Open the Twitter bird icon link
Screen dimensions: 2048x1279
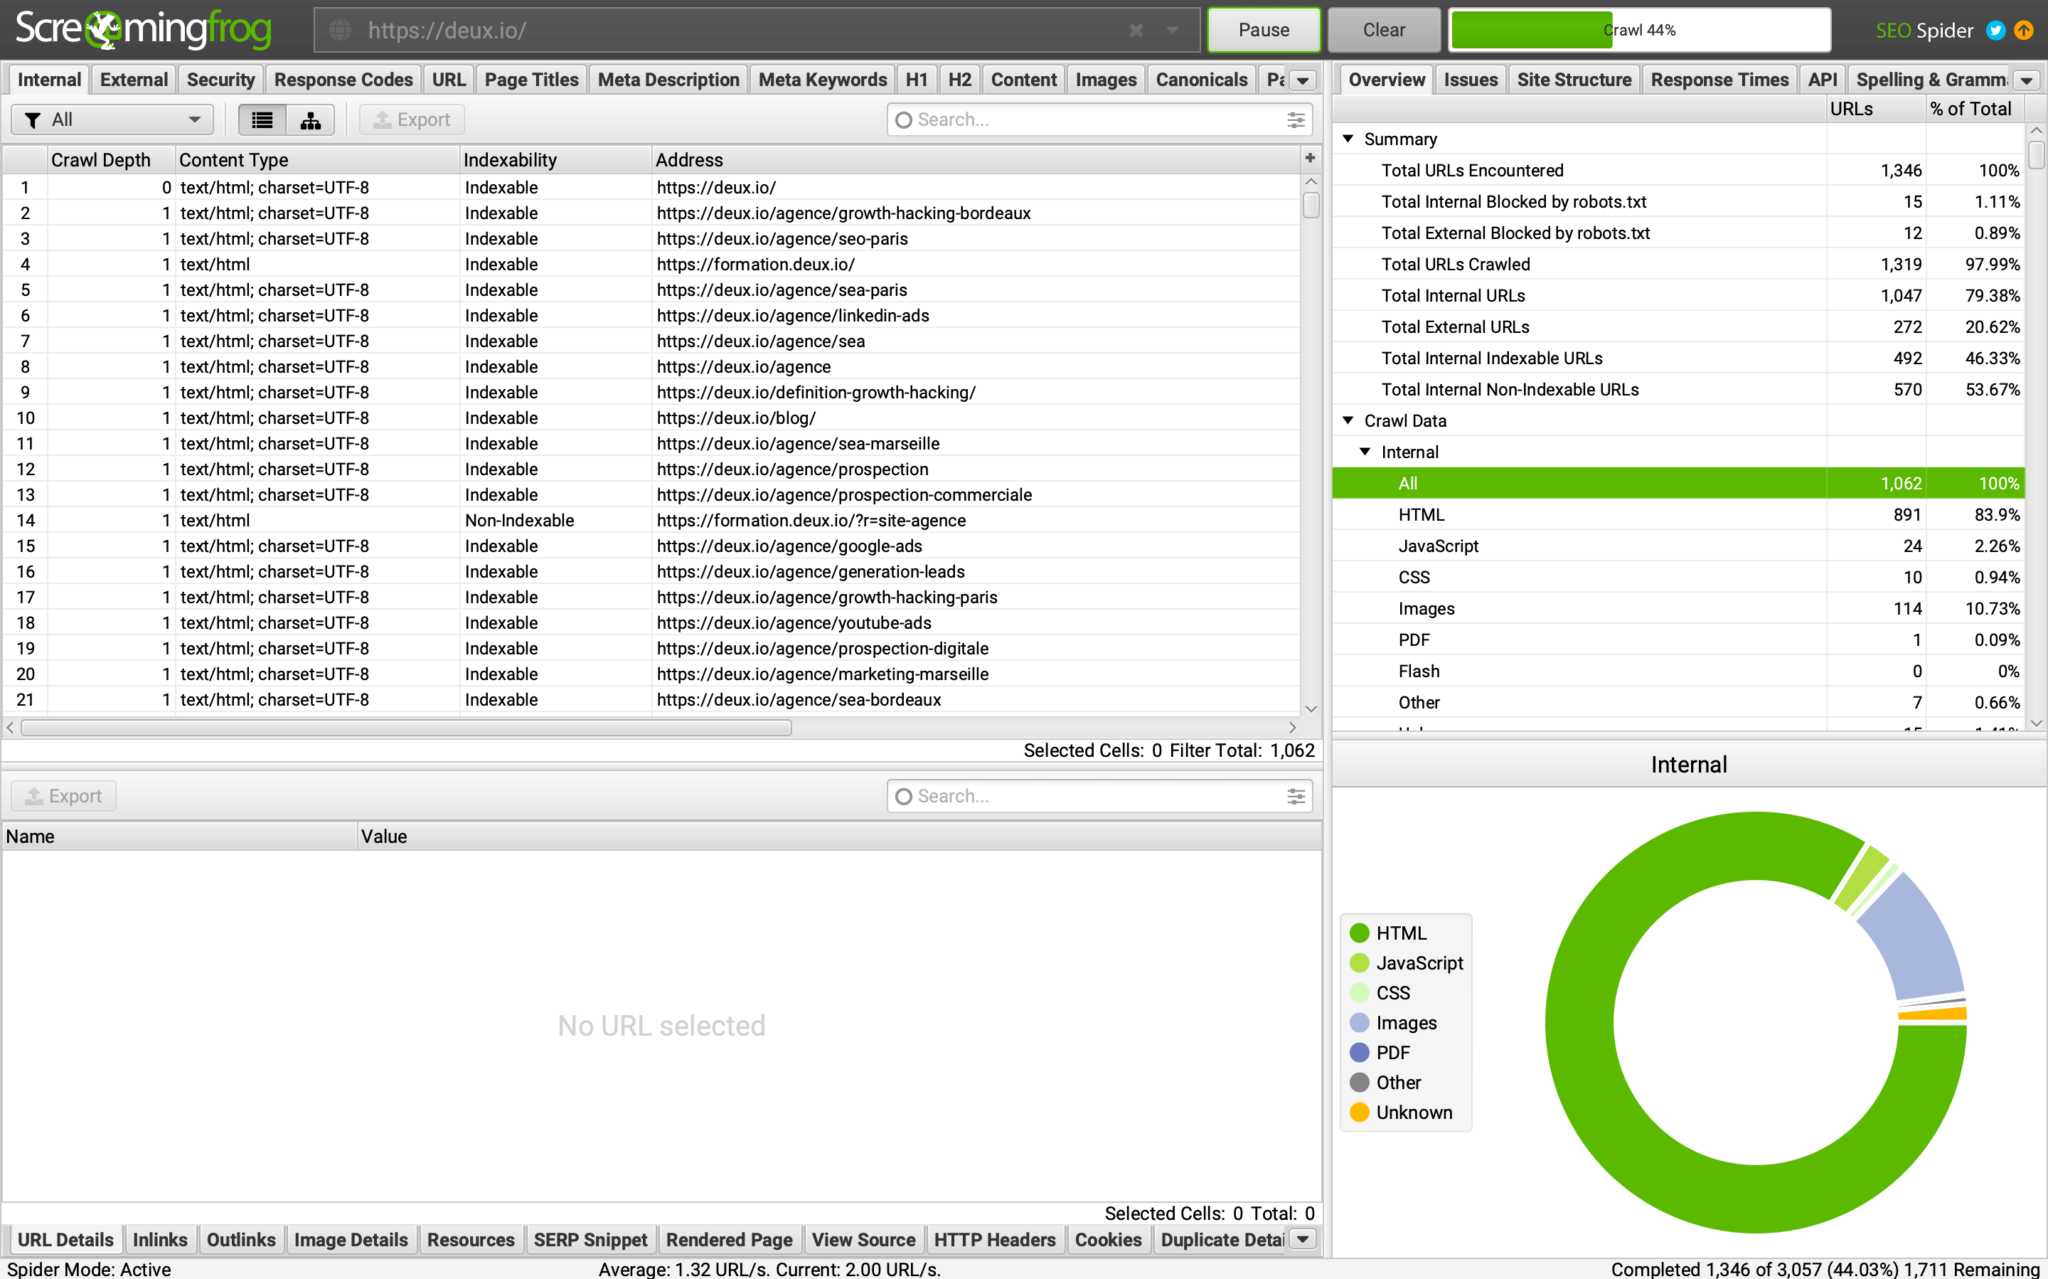pos(1996,30)
